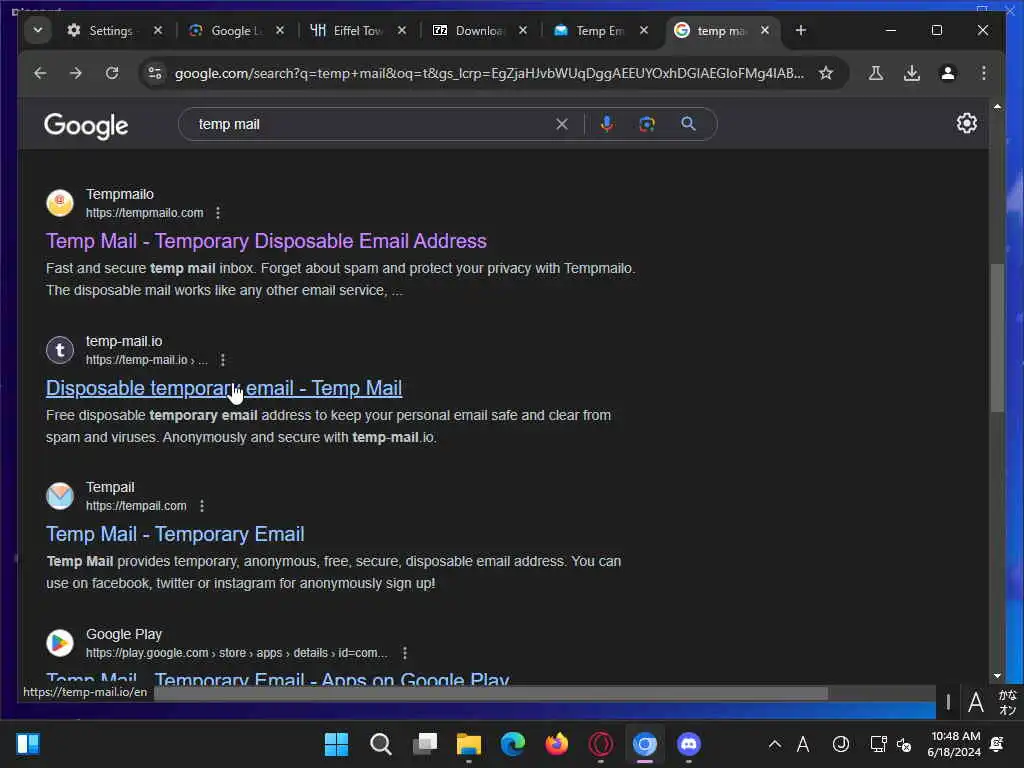Open Temp Mail - Temporary Email link
This screenshot has width=1024, height=768.
pyautogui.click(x=175, y=534)
